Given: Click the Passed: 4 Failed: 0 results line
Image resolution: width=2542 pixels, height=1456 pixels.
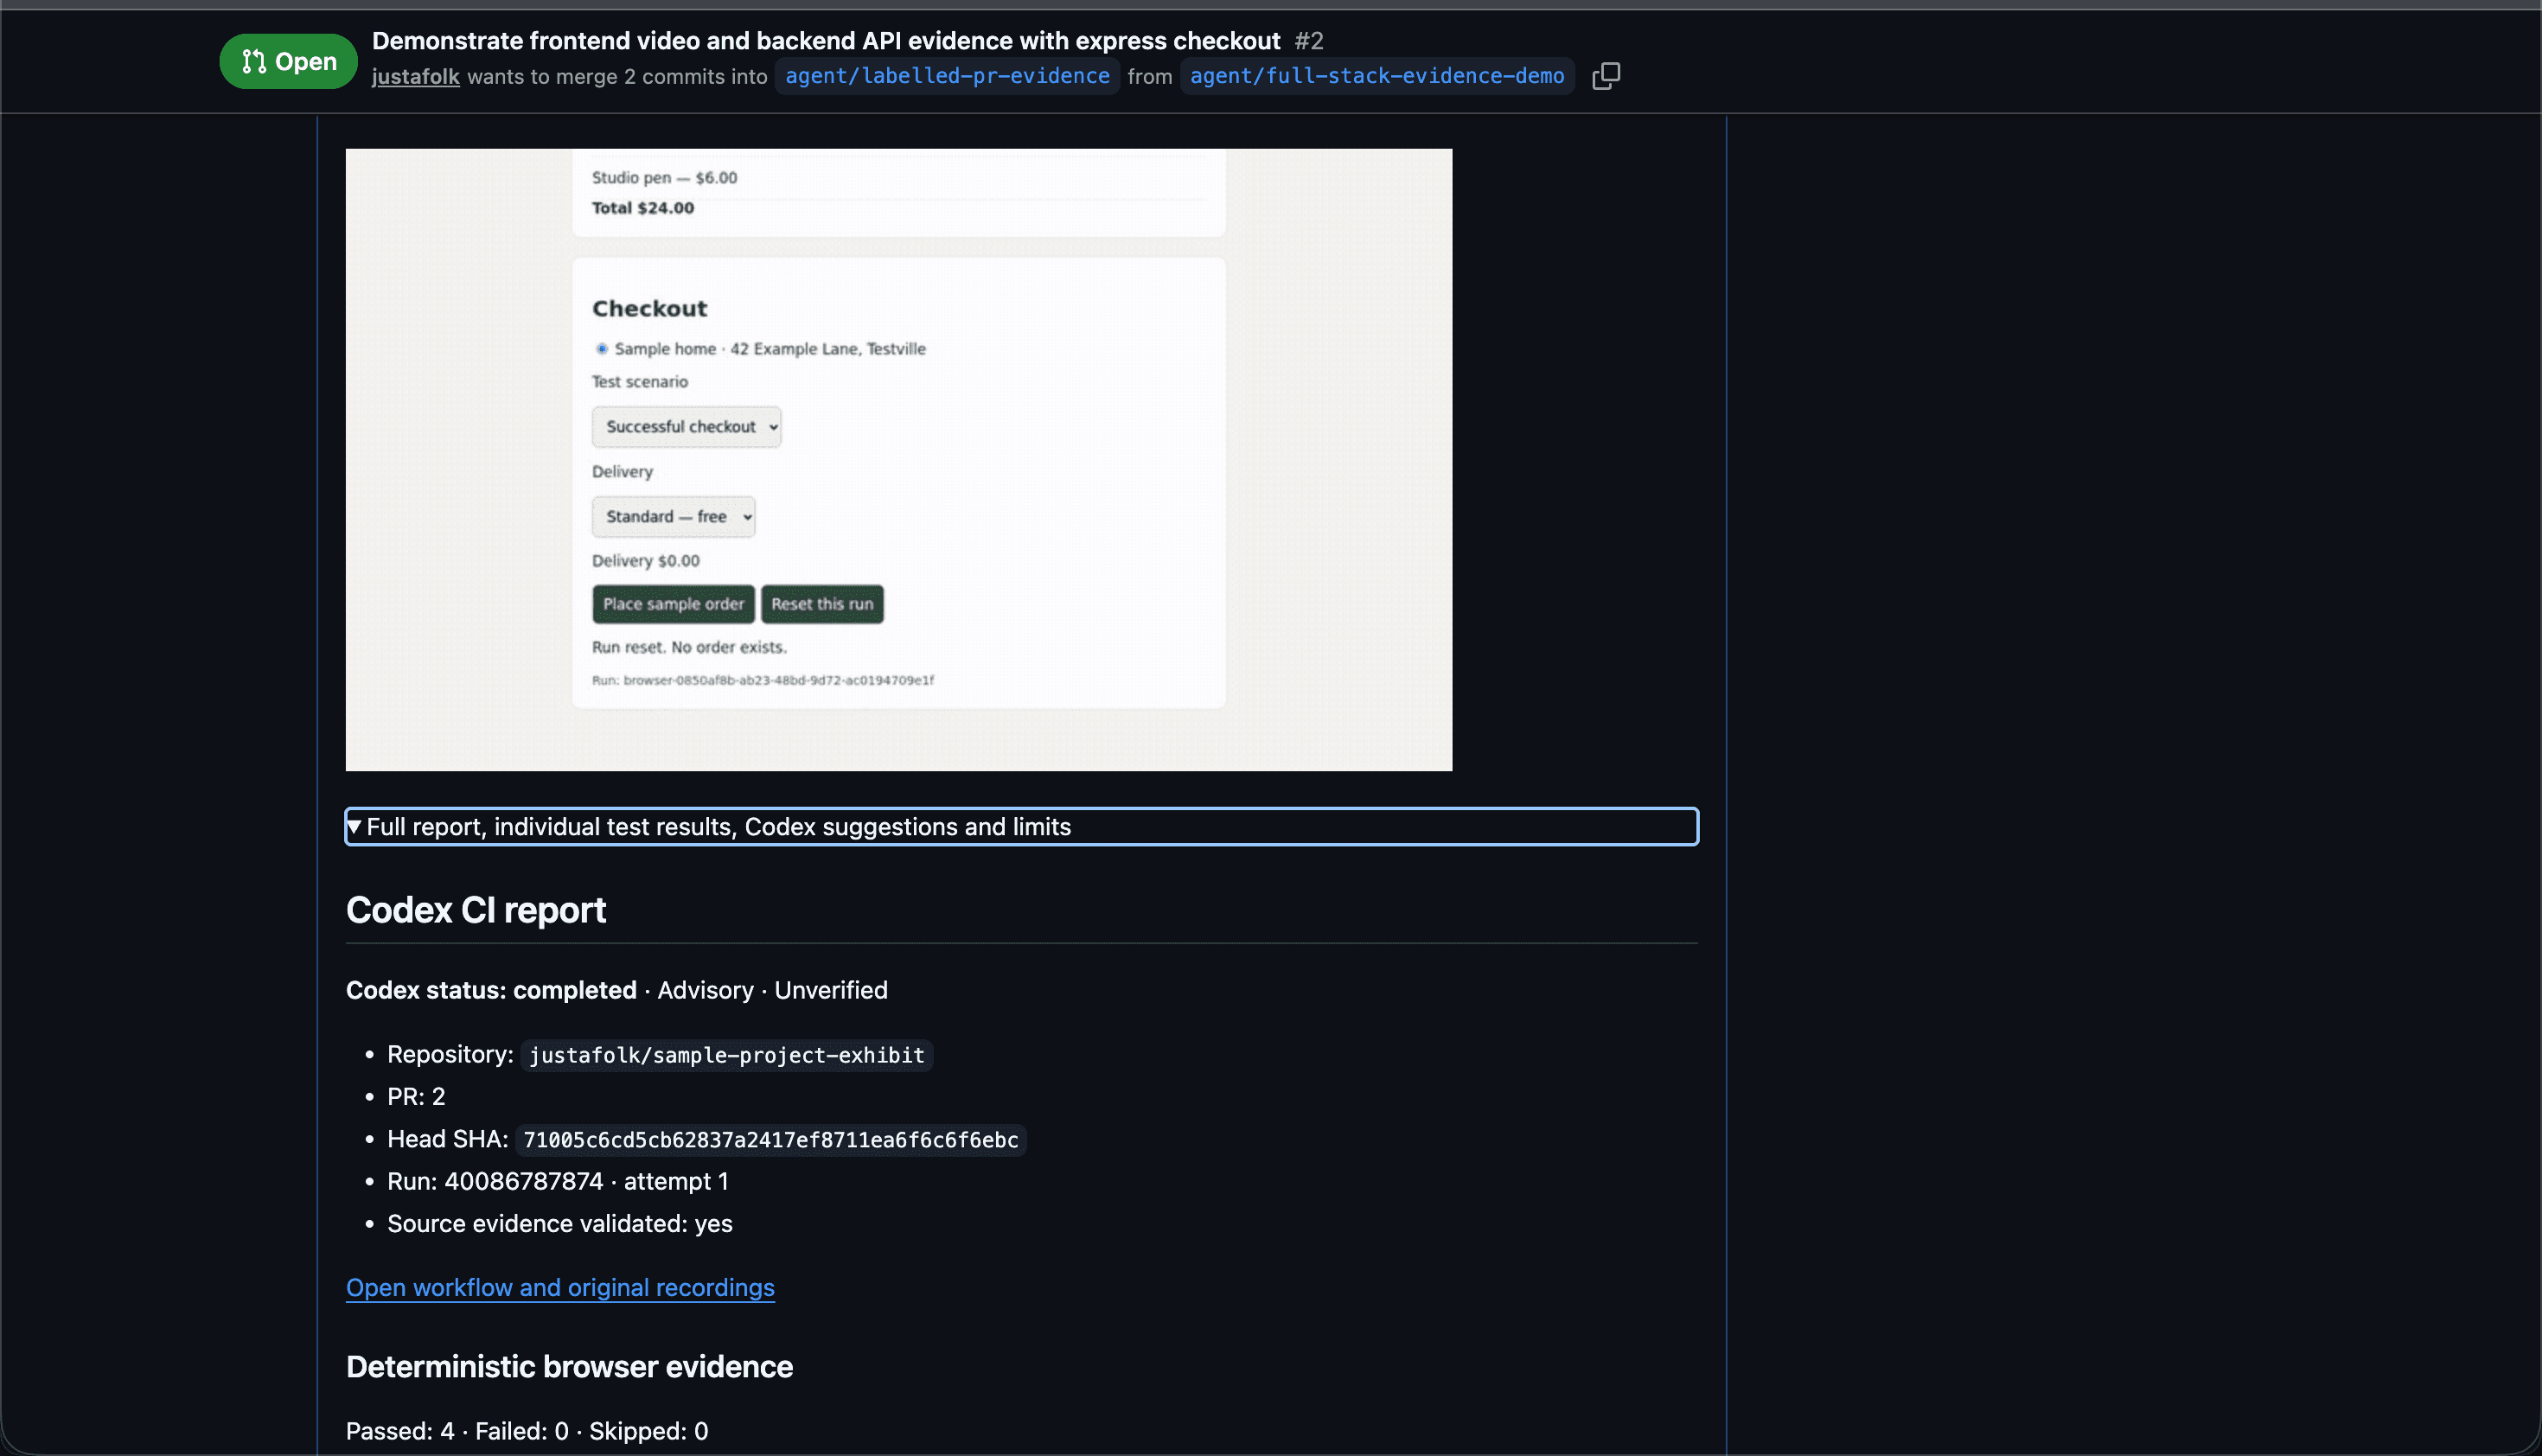Looking at the screenshot, I should point(527,1431).
